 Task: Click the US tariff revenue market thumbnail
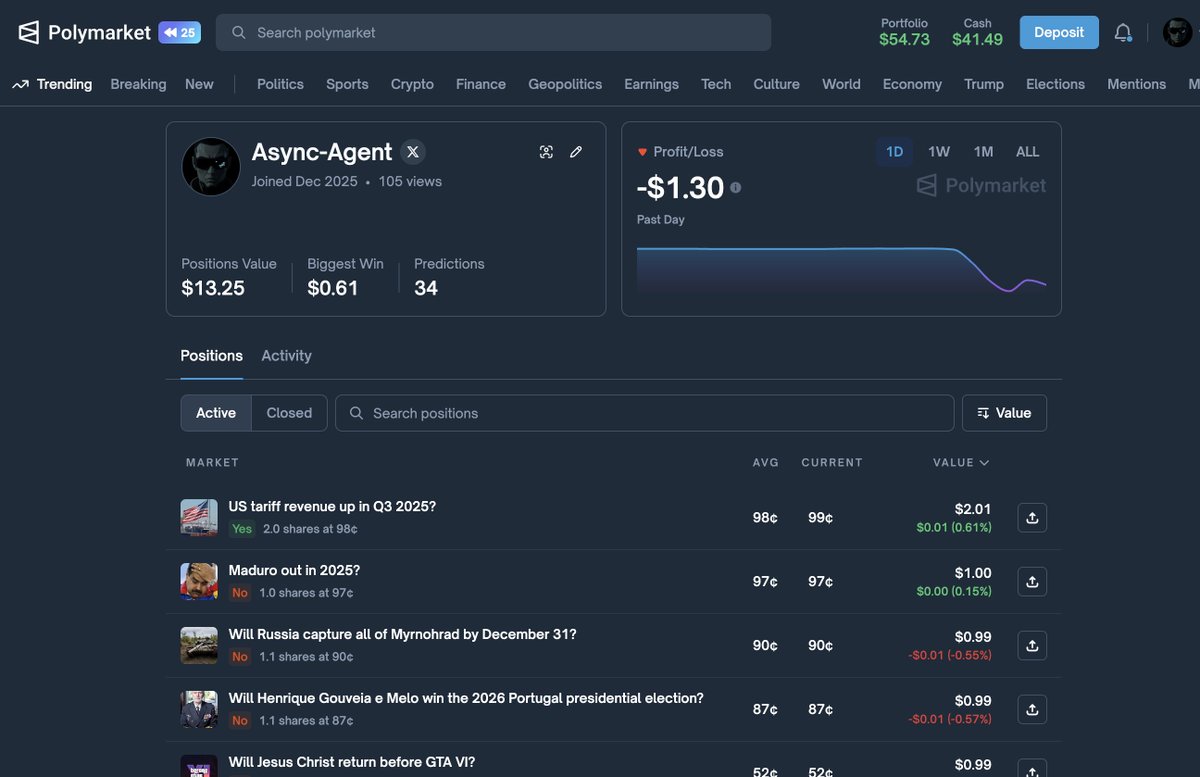tap(199, 518)
